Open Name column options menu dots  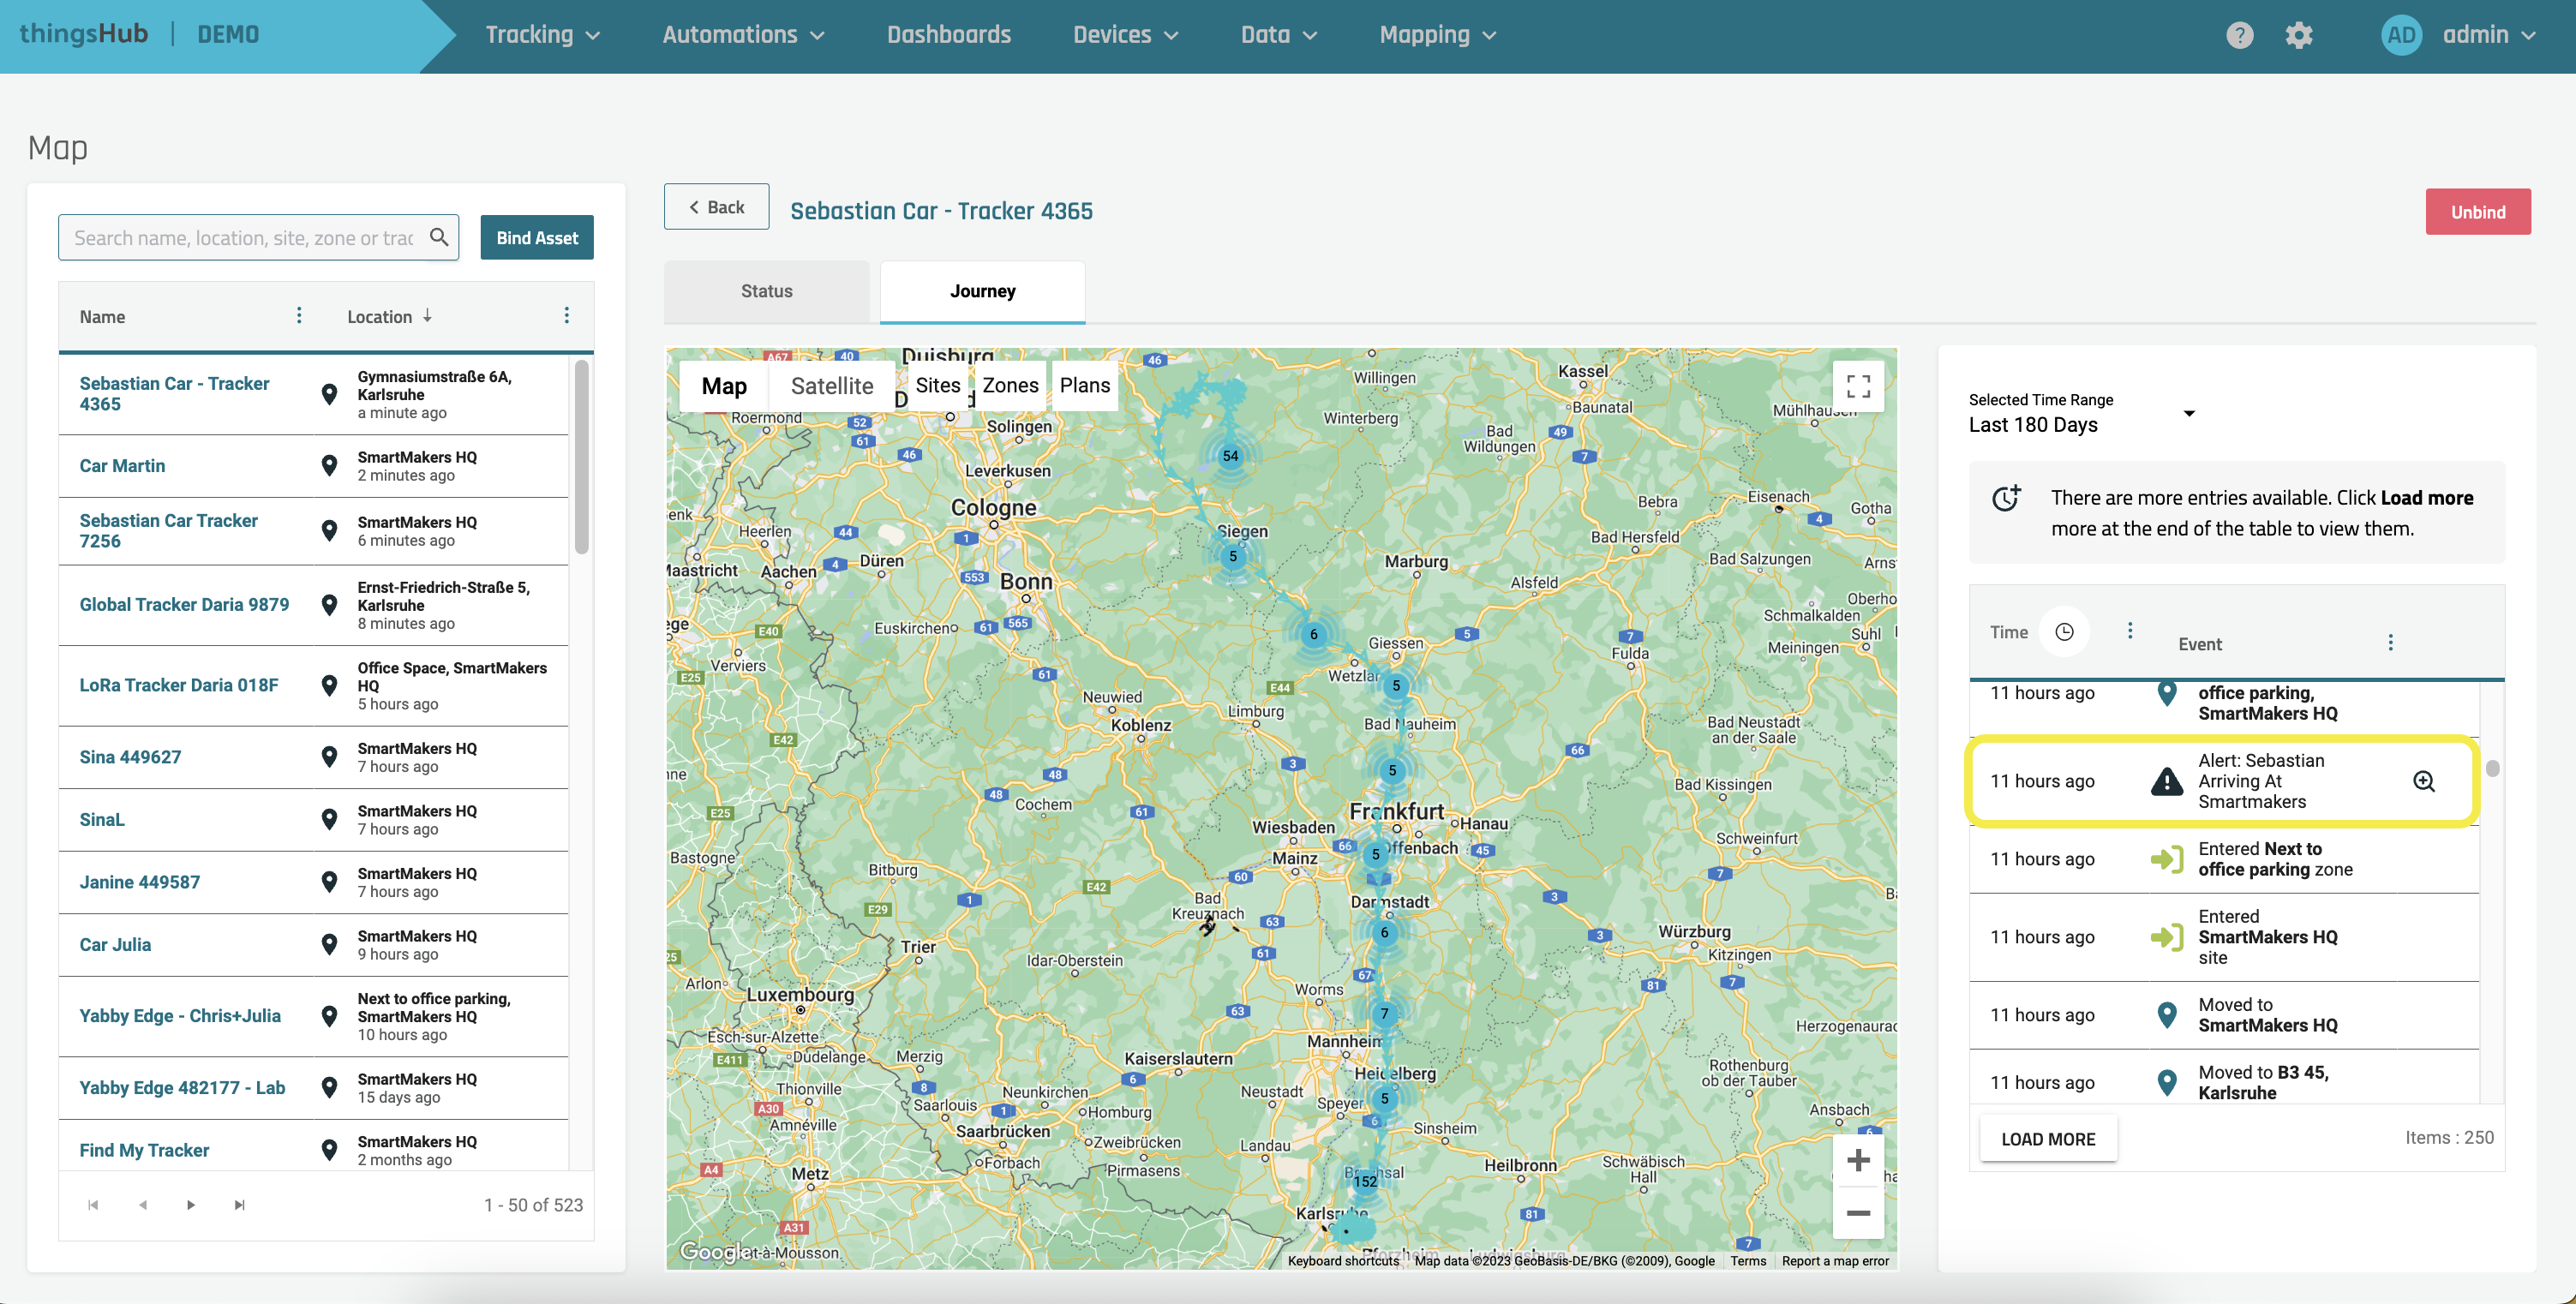(x=298, y=316)
